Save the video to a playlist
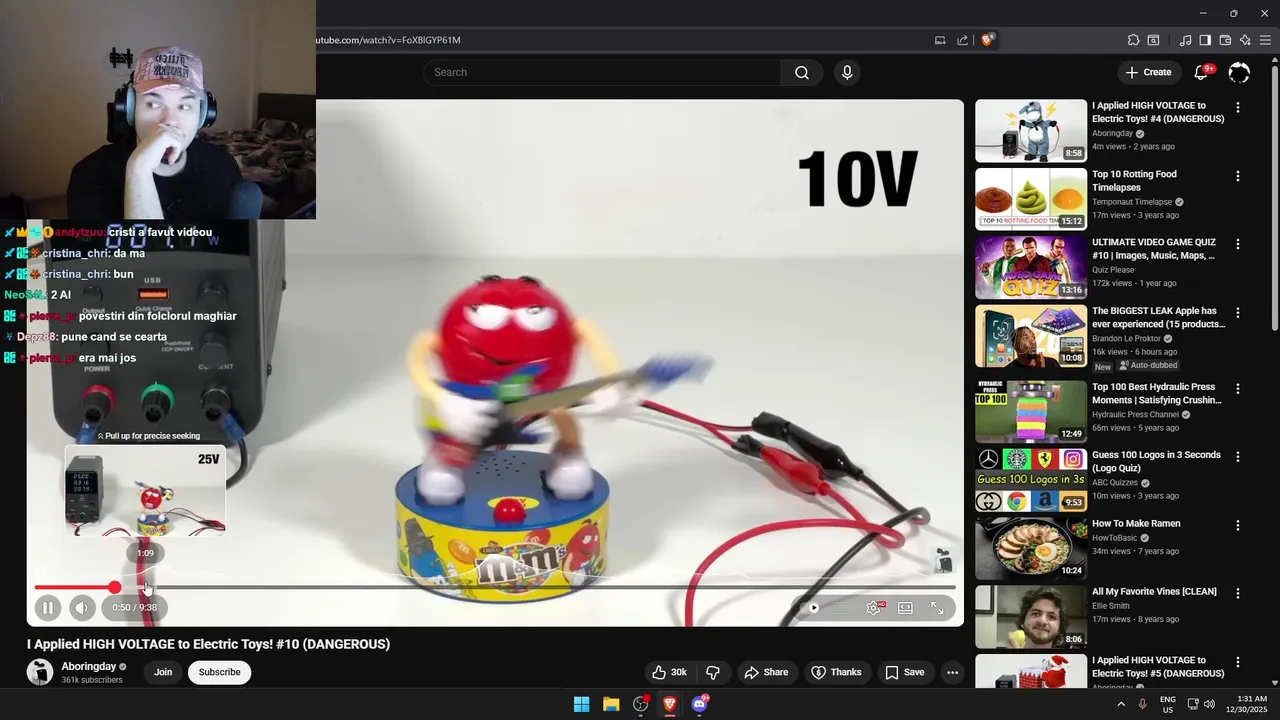This screenshot has height=720, width=1280. (x=904, y=672)
